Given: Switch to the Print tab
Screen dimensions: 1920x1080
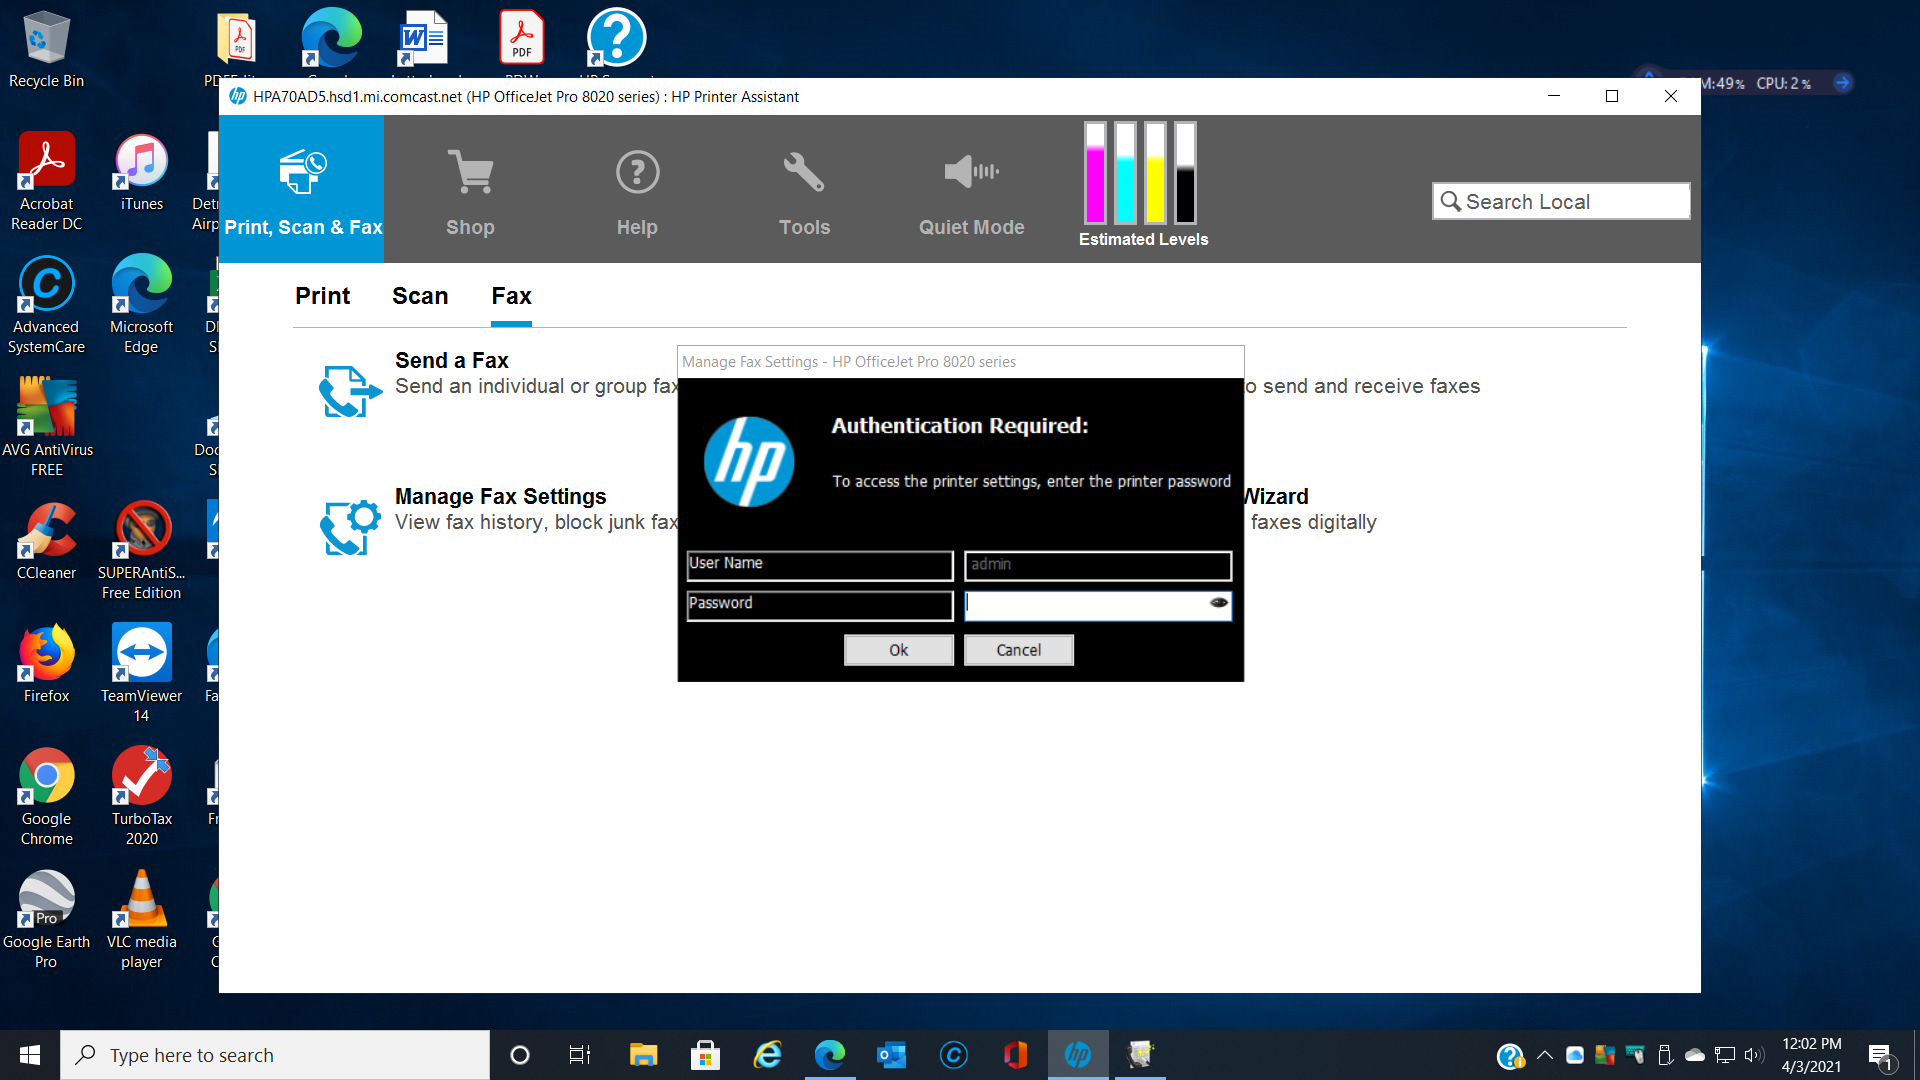Looking at the screenshot, I should point(322,296).
